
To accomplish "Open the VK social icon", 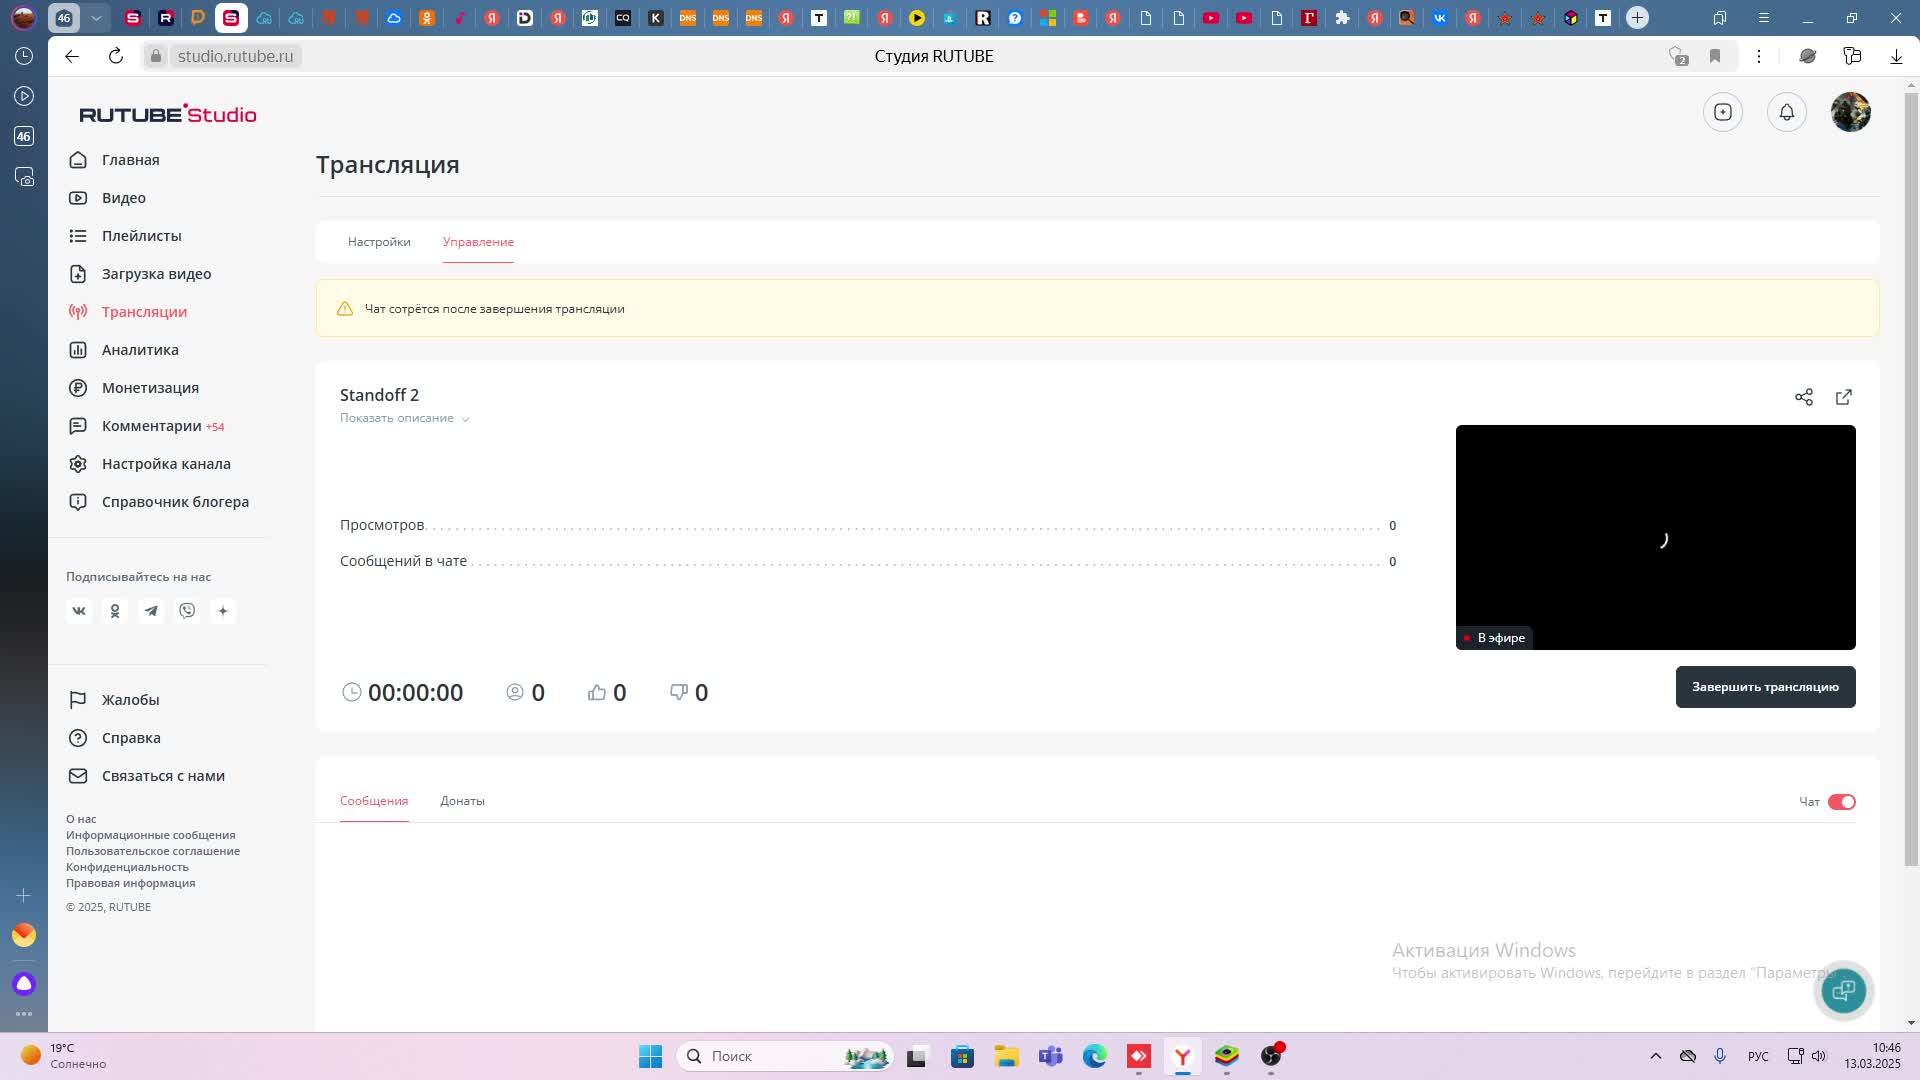I will click(79, 611).
